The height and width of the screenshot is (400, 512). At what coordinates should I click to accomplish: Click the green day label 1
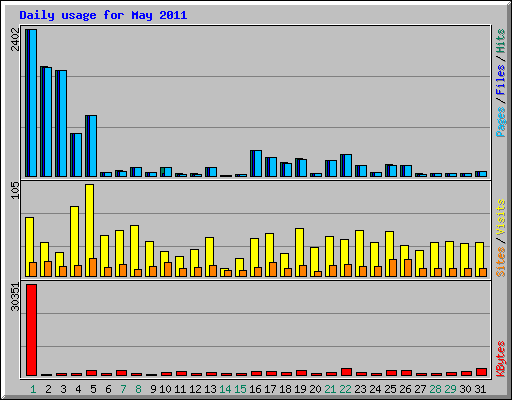pyautogui.click(x=33, y=389)
